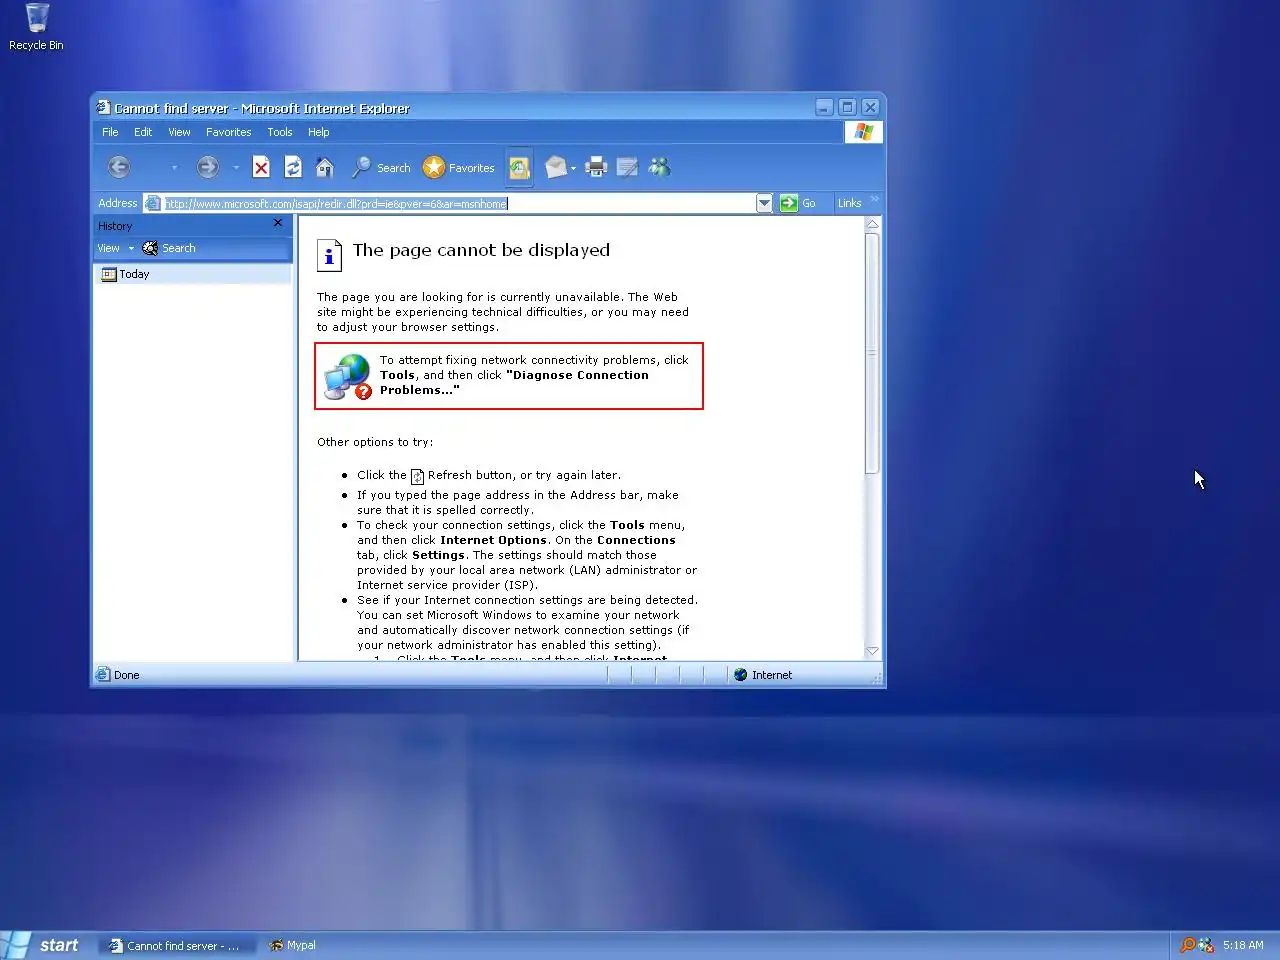This screenshot has height=960, width=1280.
Task: Open the Tools menu
Action: click(280, 132)
